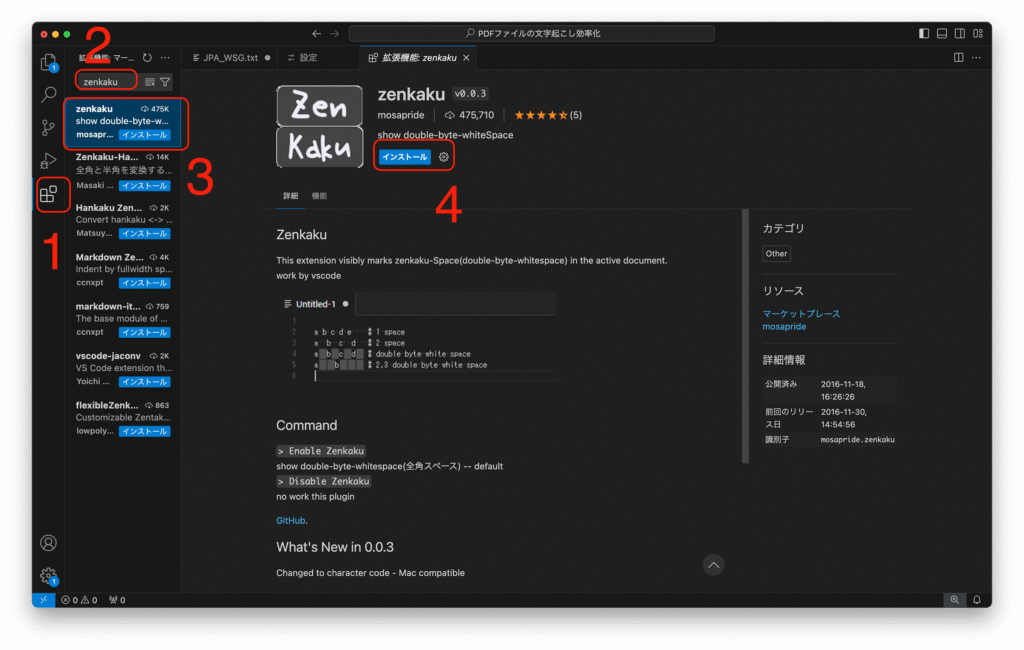Image resolution: width=1024 pixels, height=650 pixels.
Task: Open zenkaku manage gear on details page
Action: (443, 157)
